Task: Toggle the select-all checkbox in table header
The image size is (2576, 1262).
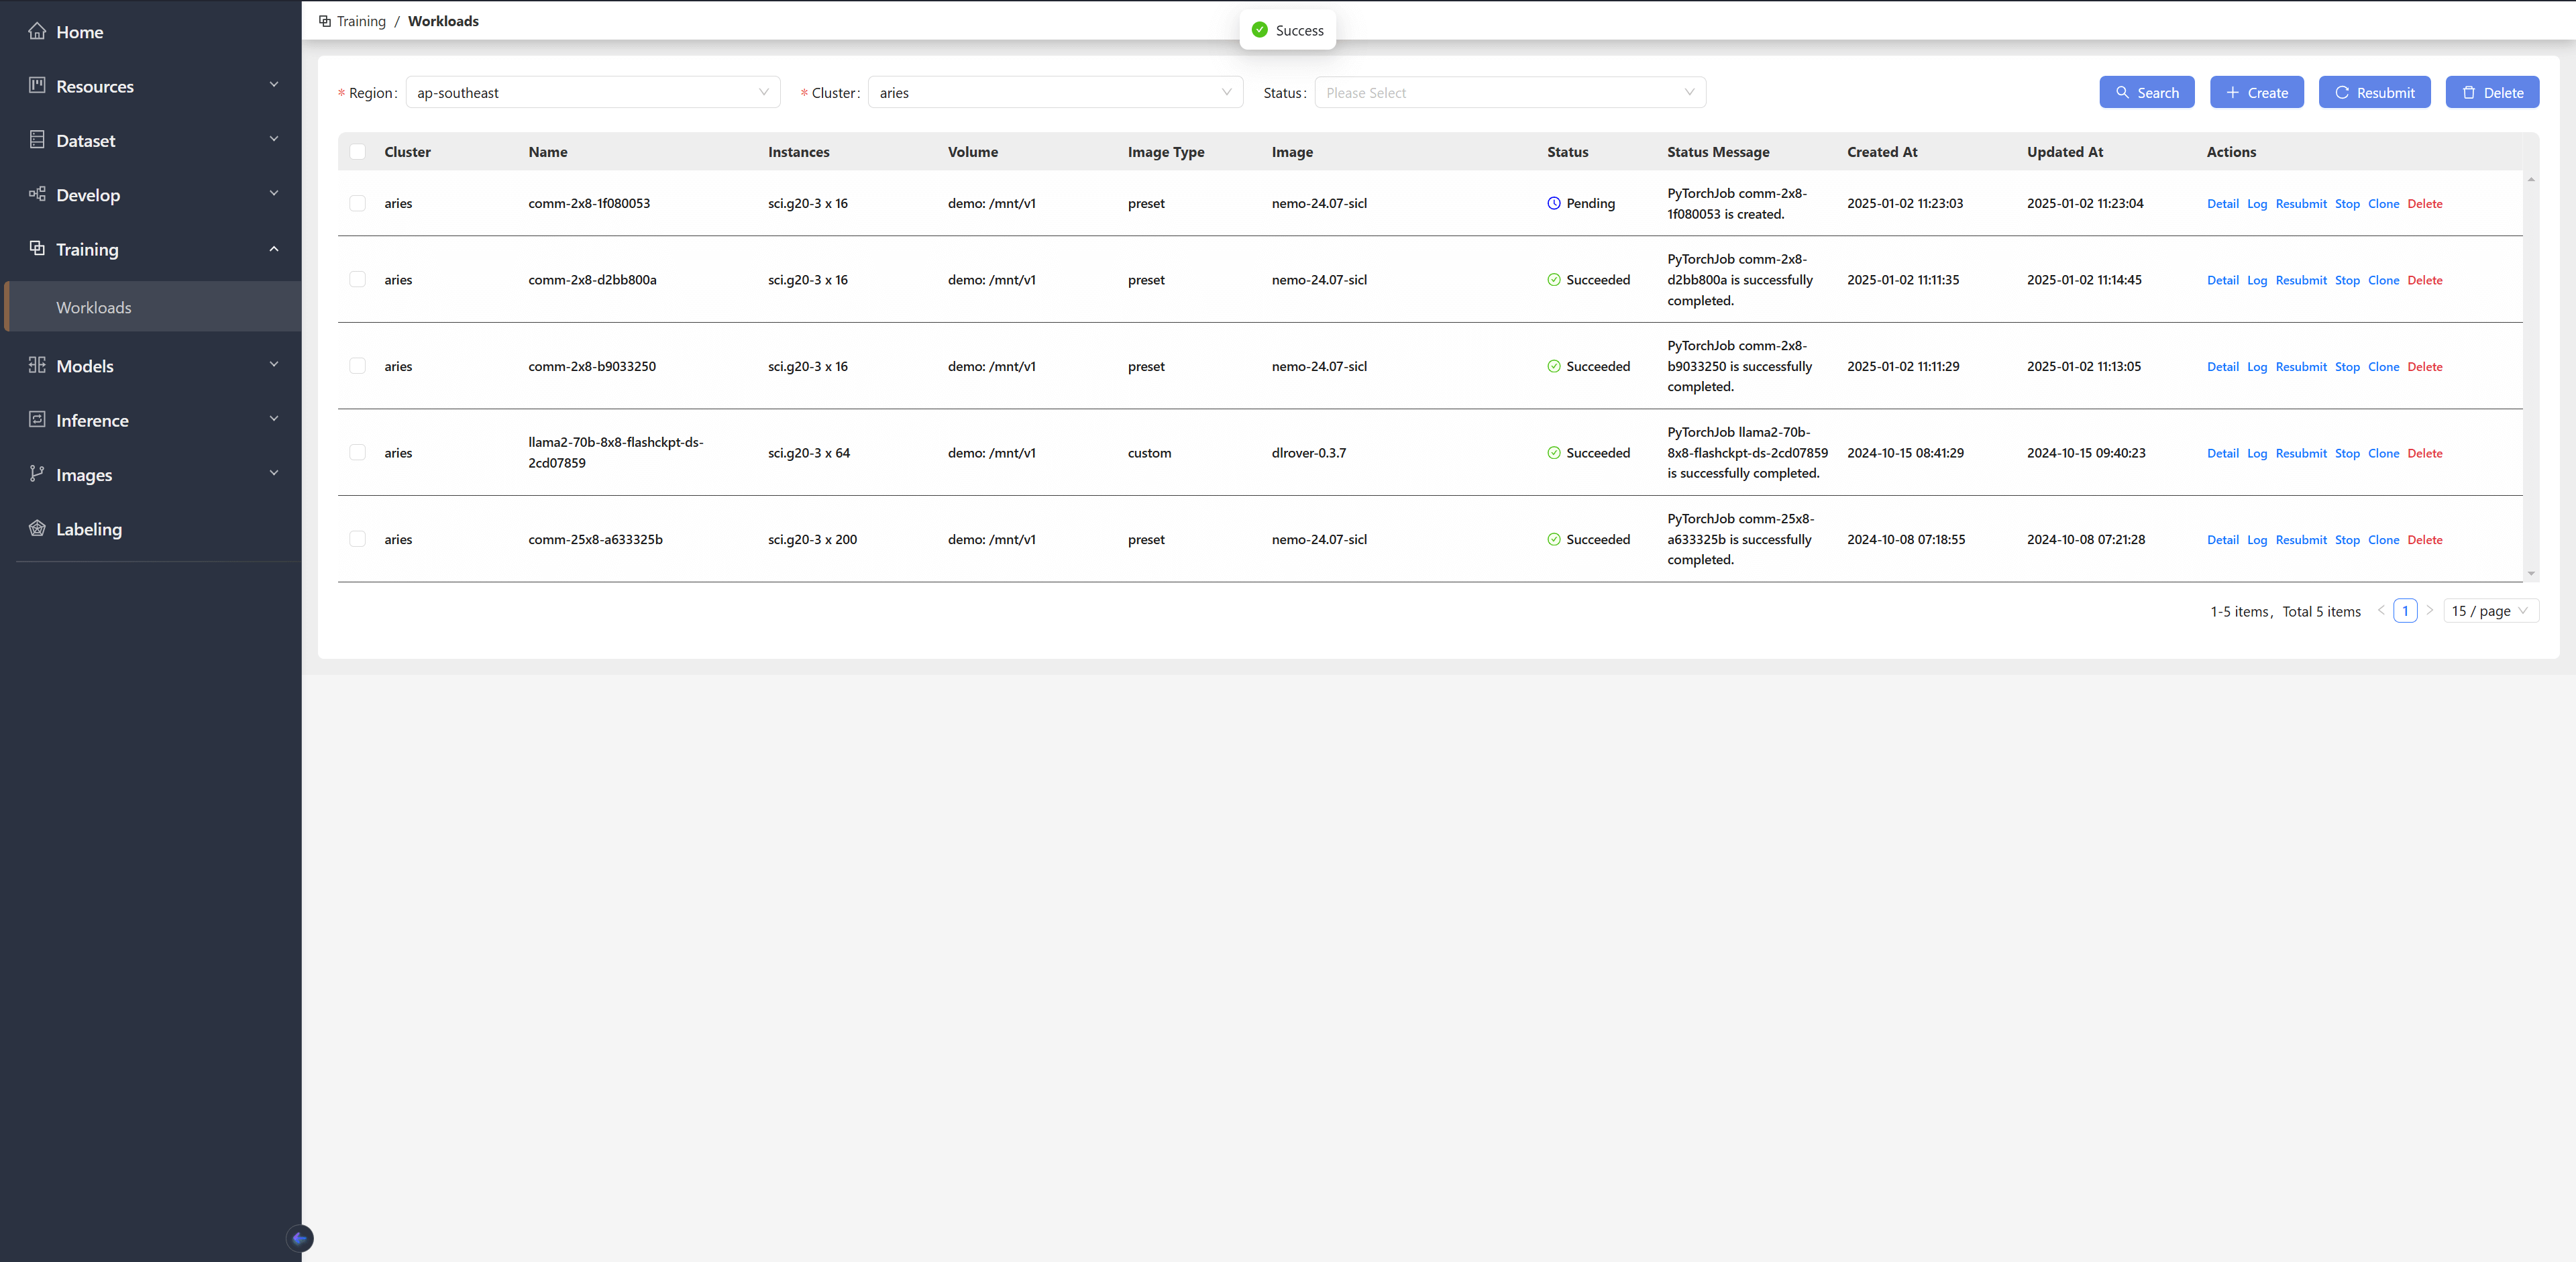Action: pyautogui.click(x=357, y=152)
